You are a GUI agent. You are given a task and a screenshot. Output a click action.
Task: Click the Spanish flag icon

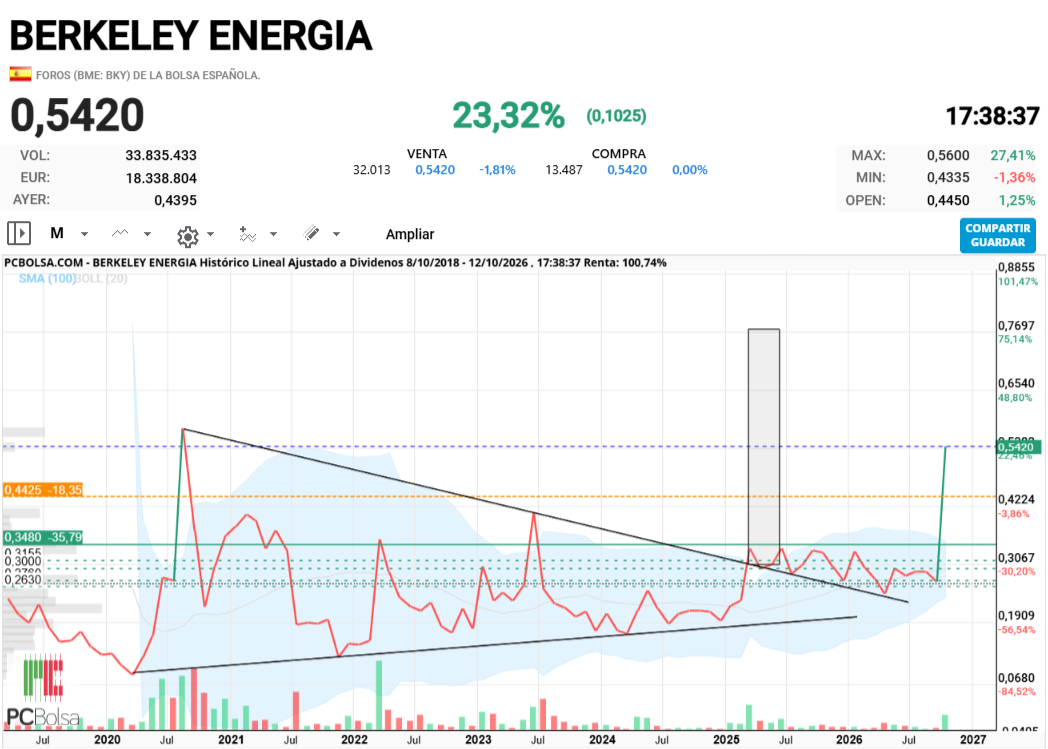[x=20, y=74]
